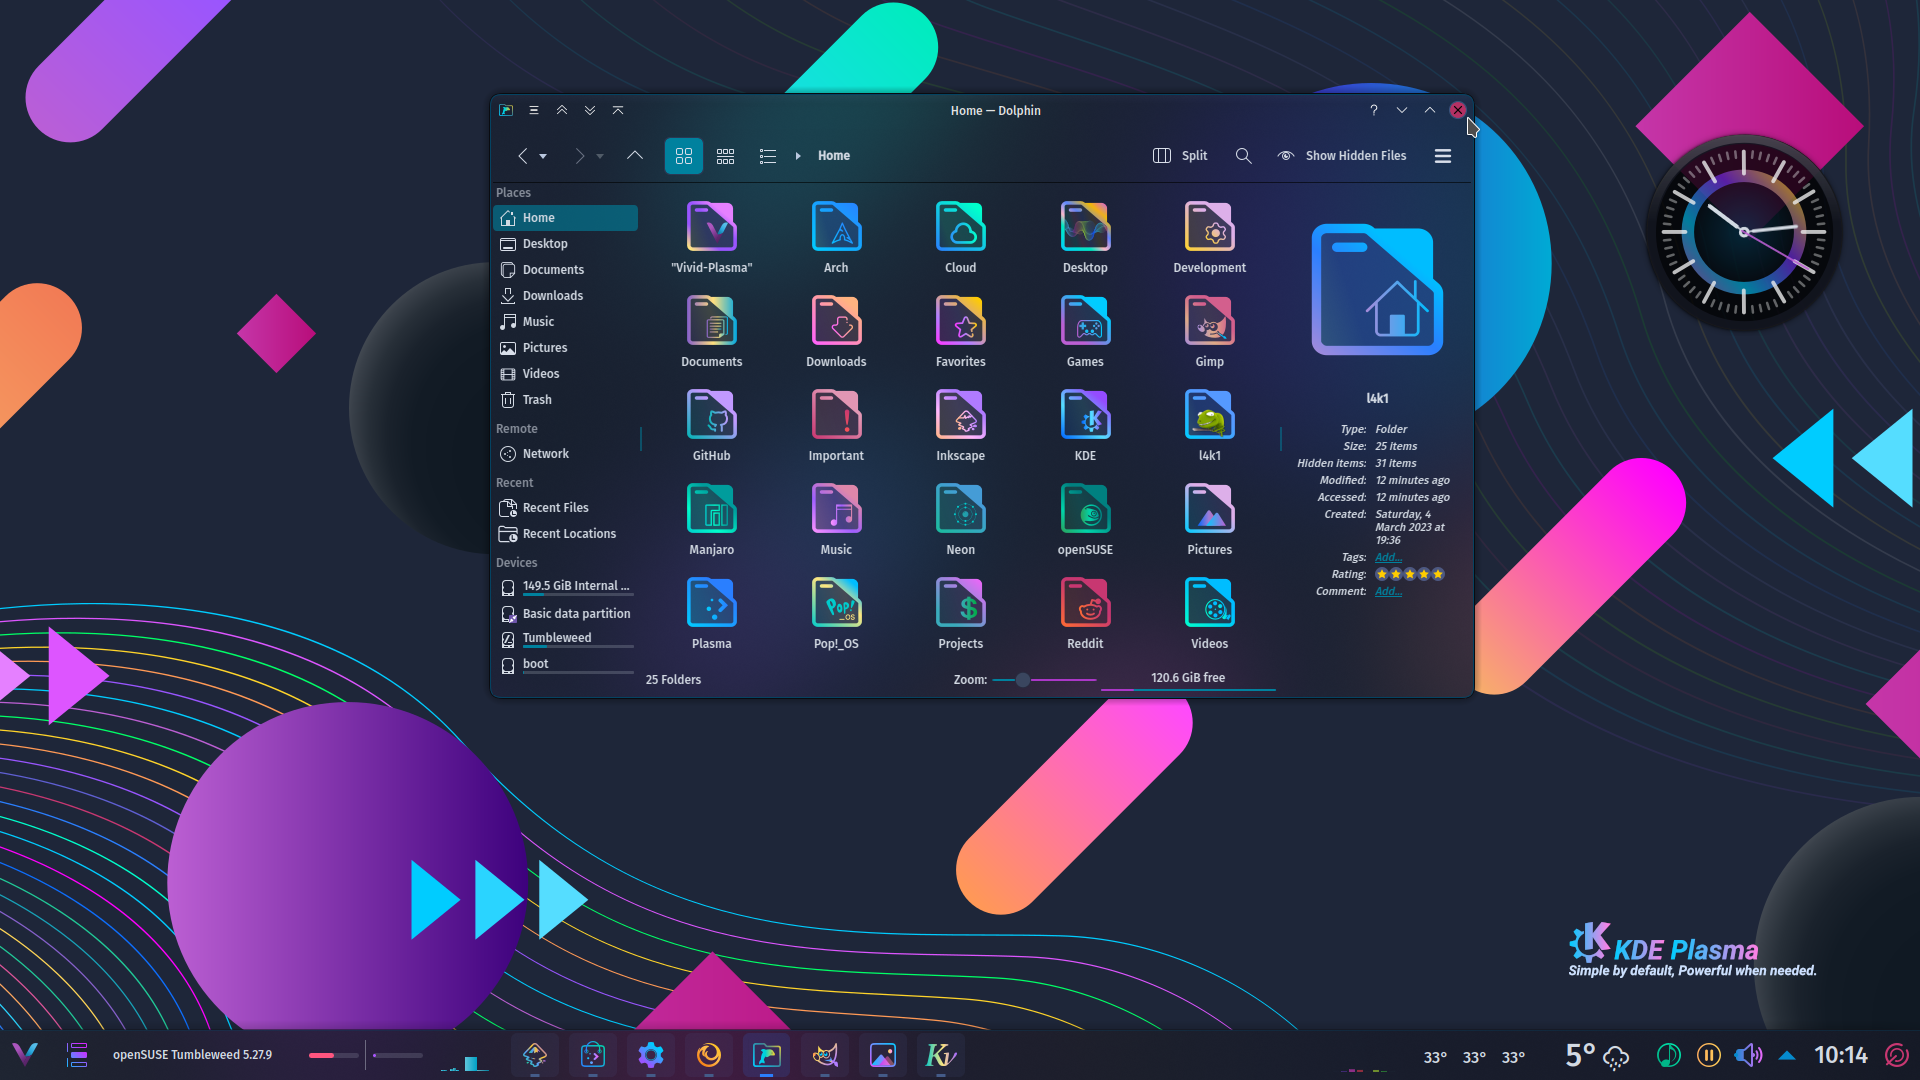Select the l4k1 folder in file grid
The height and width of the screenshot is (1080, 1920).
point(1209,425)
